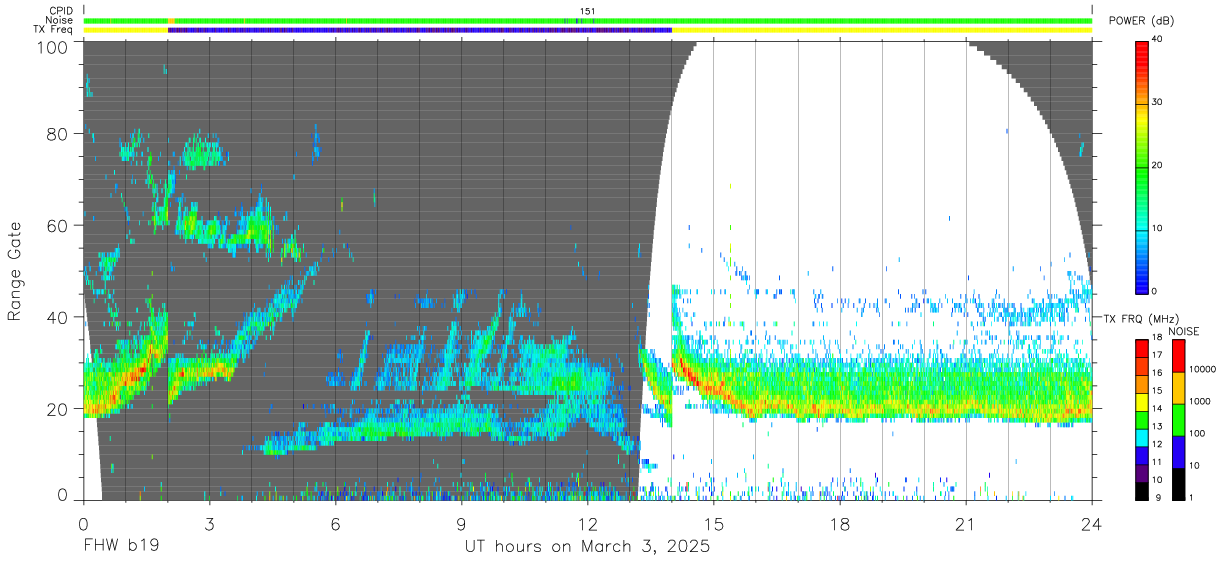This screenshot has width=1228, height=567.
Task: Click the yellow 14 MHz frequency swatch
Action: [x=1143, y=403]
